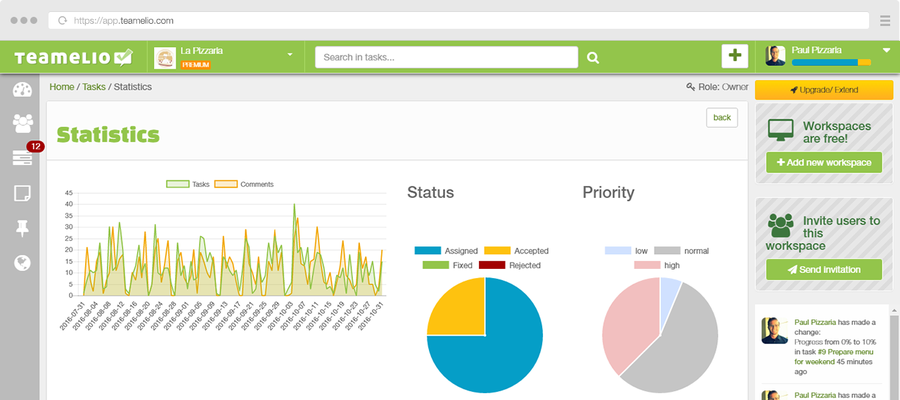
Task: Open the pushpin icon in sidebar
Action: click(x=22, y=228)
